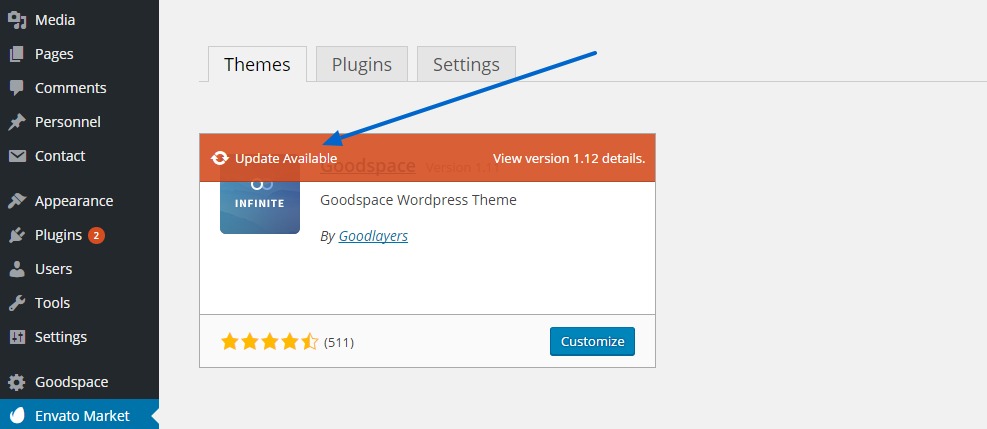
Task: Open the Settings sidebar menu item
Action: (60, 337)
